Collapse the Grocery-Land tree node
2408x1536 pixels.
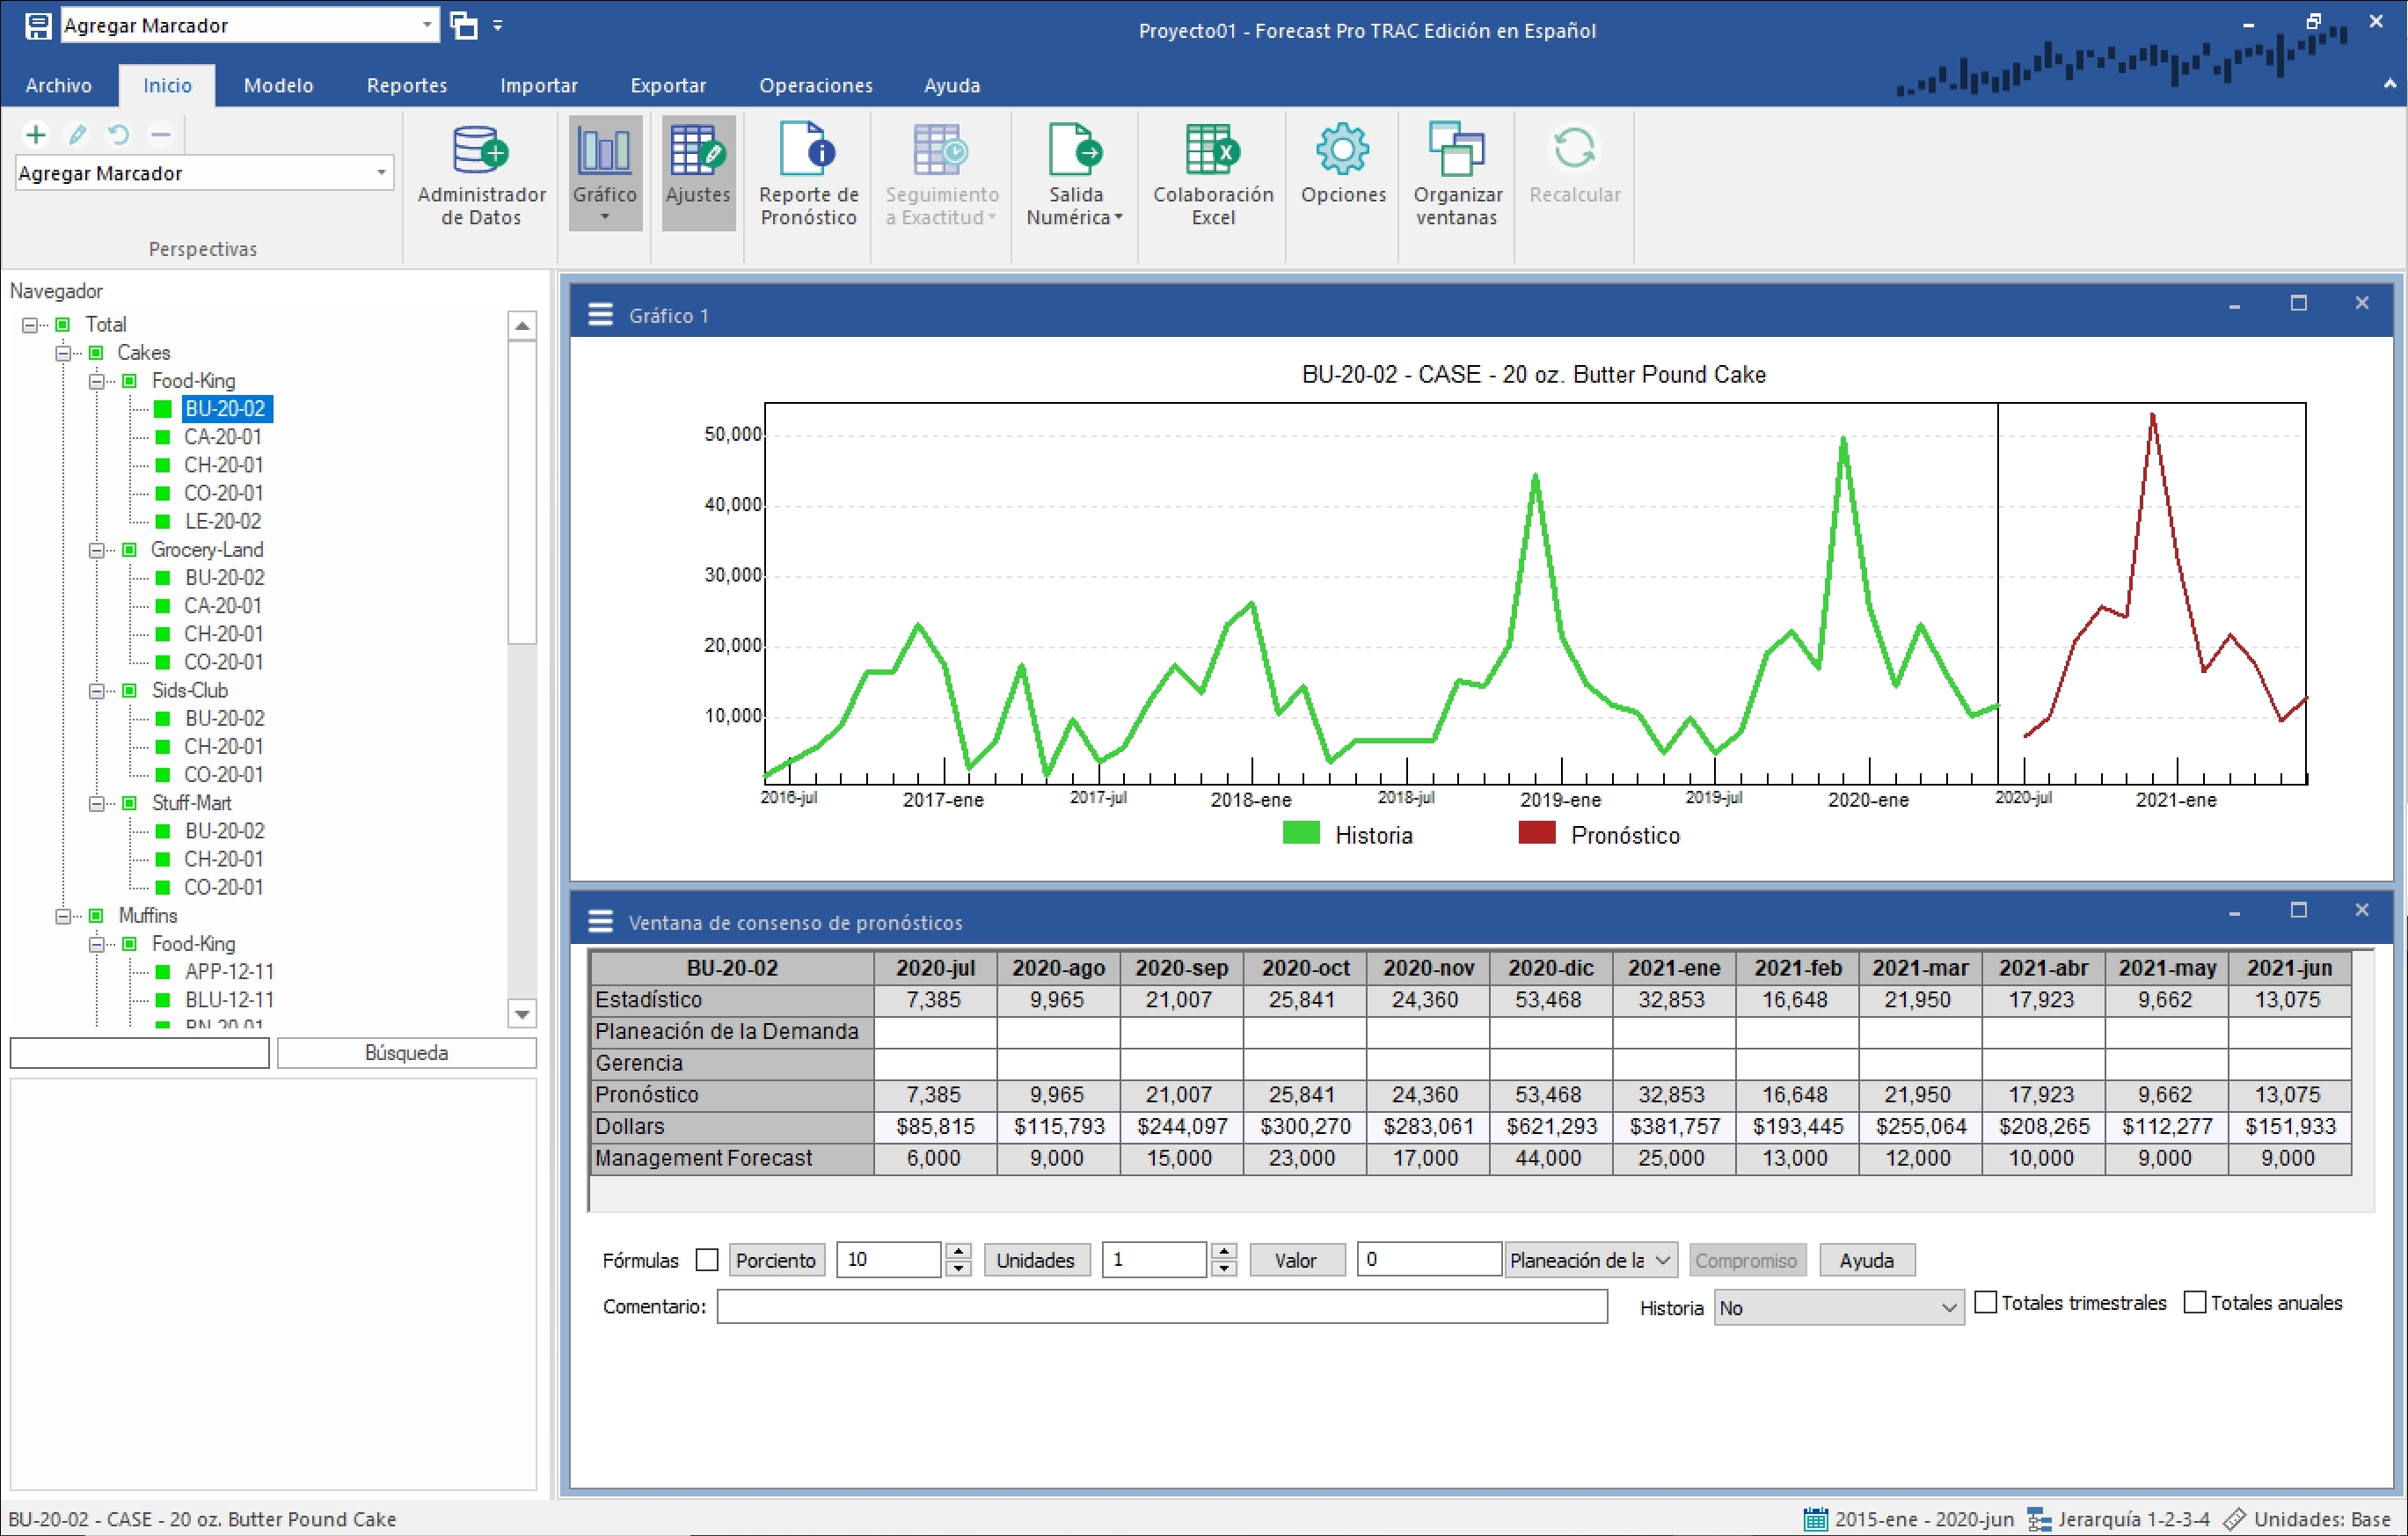[x=97, y=550]
